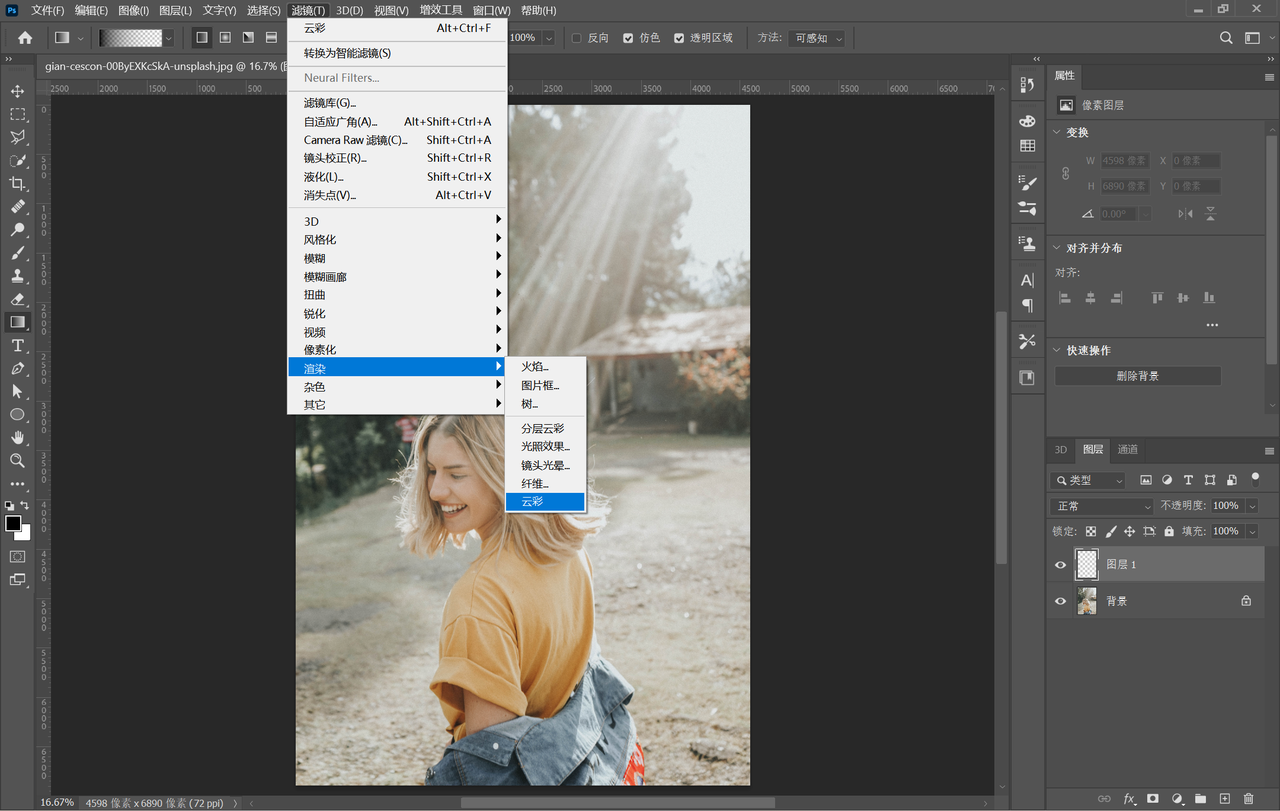Hide the 背景 layer visibility eye
This screenshot has height=811, width=1280.
tap(1060, 601)
